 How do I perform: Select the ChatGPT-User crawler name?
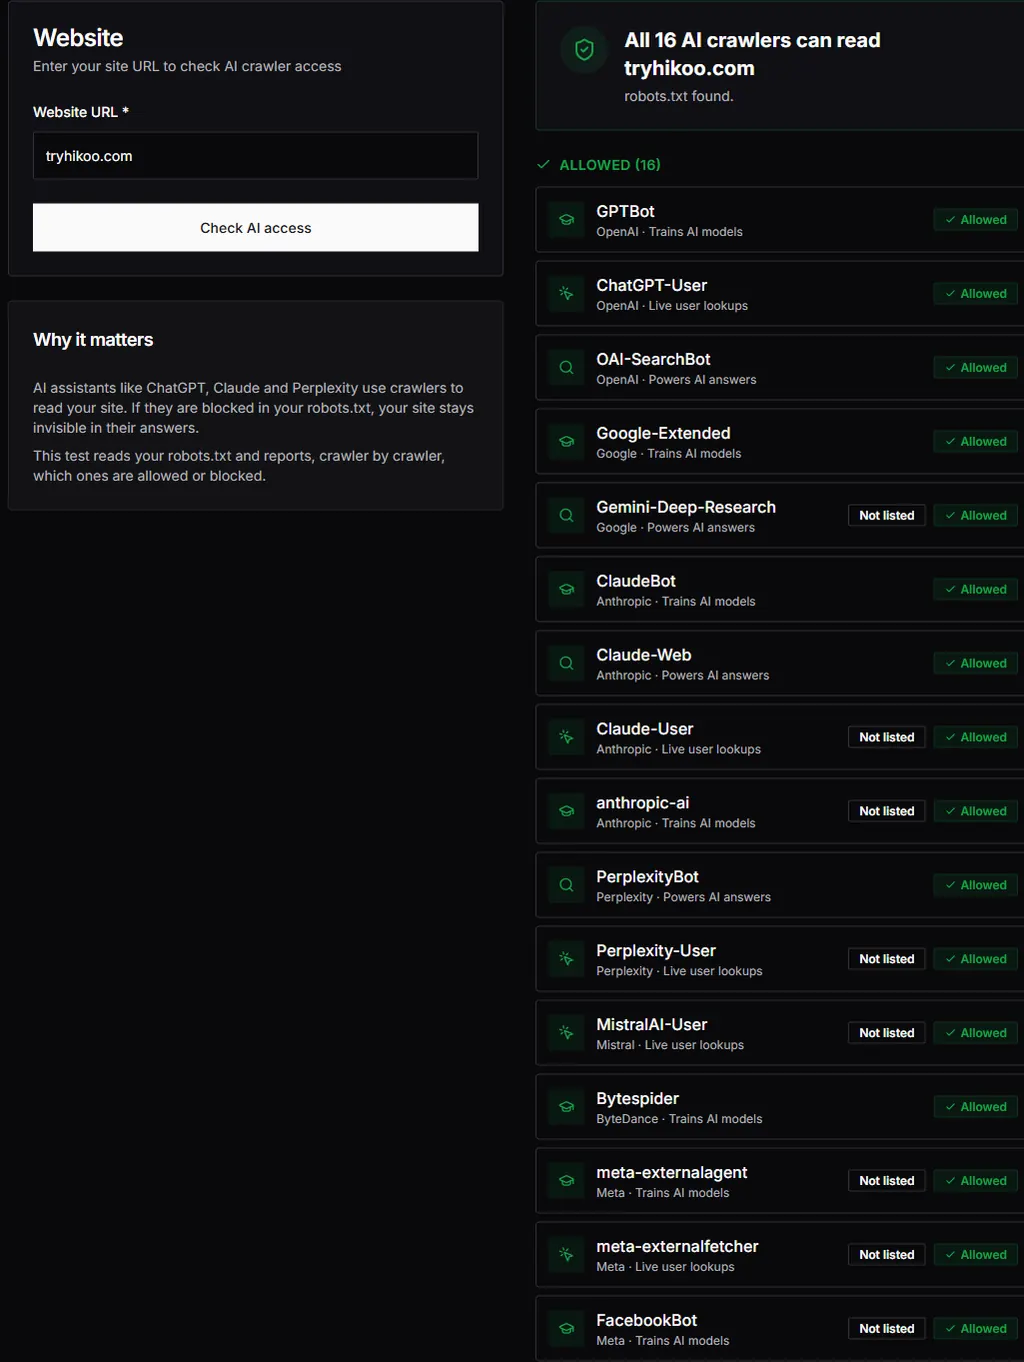[x=651, y=286]
